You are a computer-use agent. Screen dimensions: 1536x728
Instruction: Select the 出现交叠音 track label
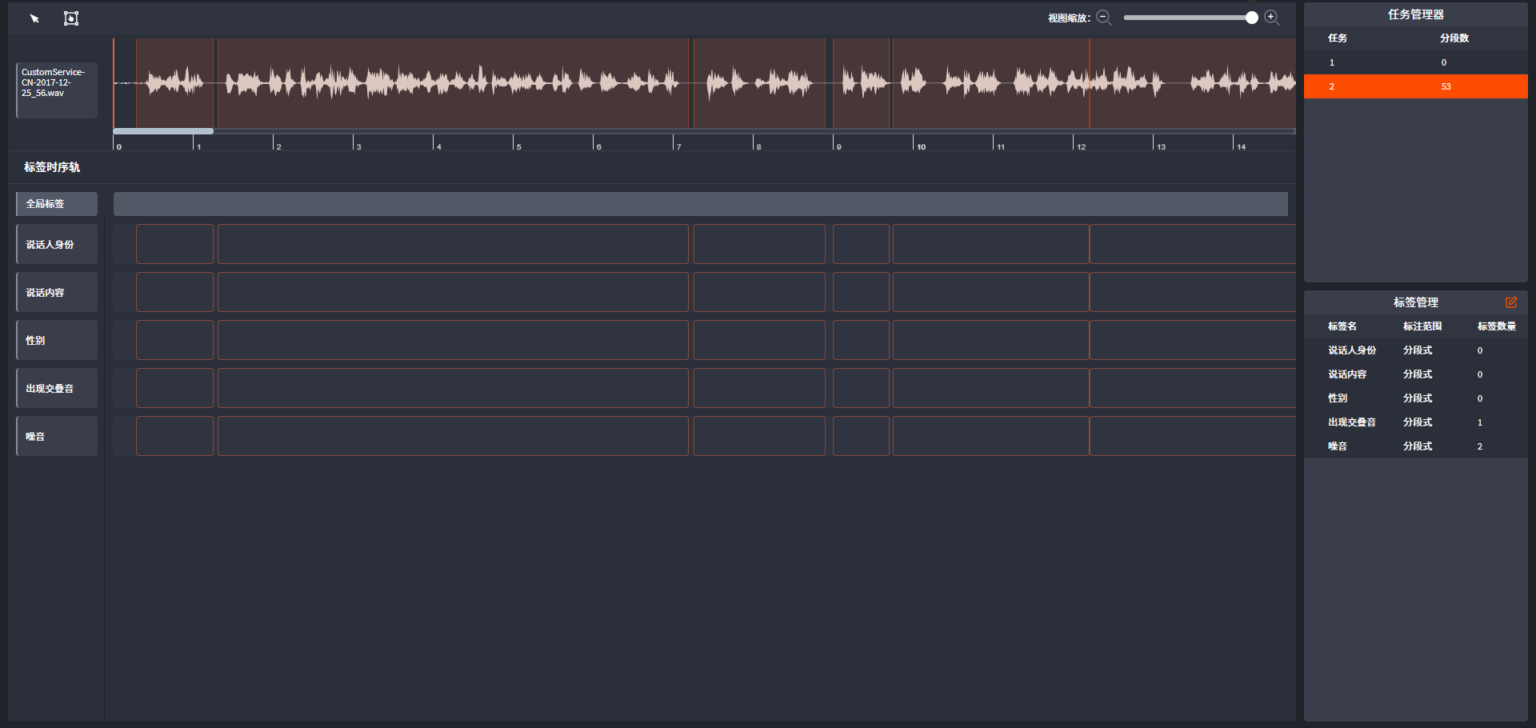pos(57,388)
